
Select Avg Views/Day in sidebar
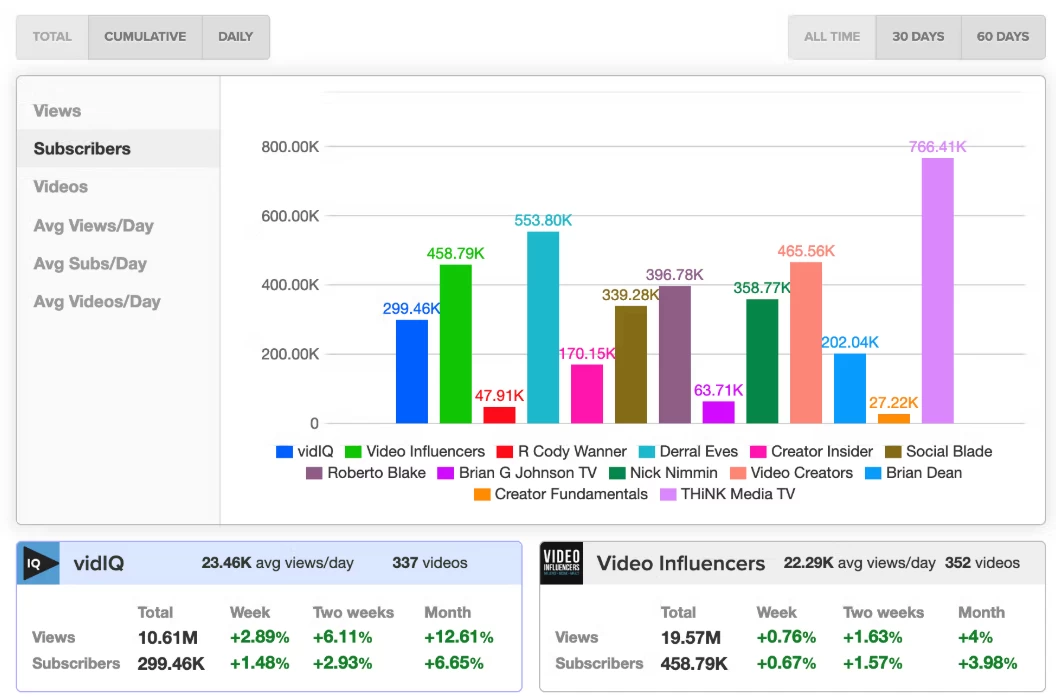[x=93, y=226]
